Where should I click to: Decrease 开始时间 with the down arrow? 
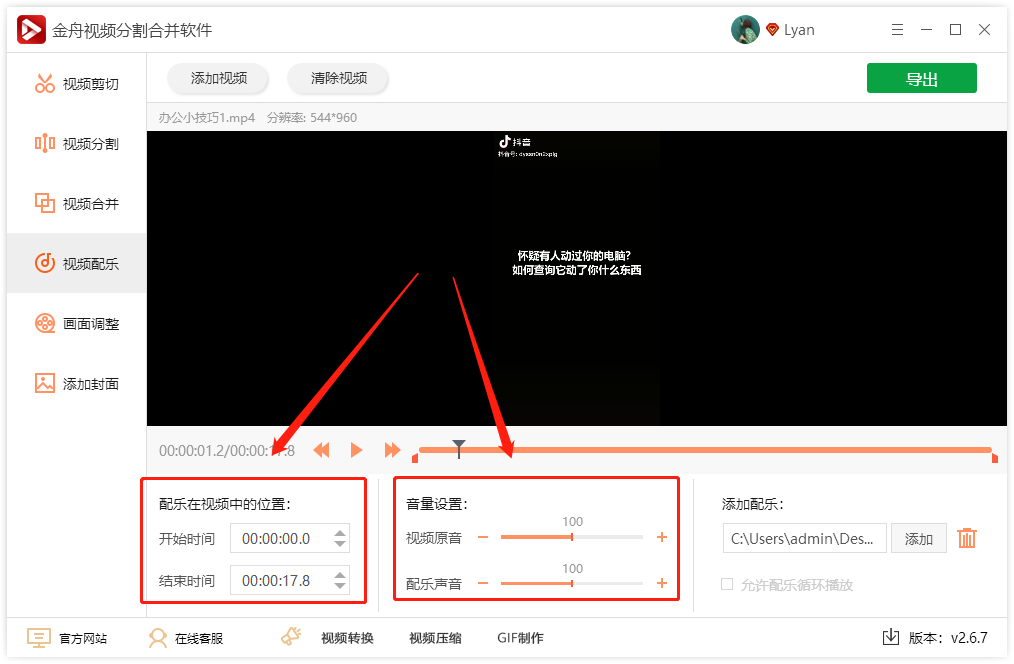(340, 544)
